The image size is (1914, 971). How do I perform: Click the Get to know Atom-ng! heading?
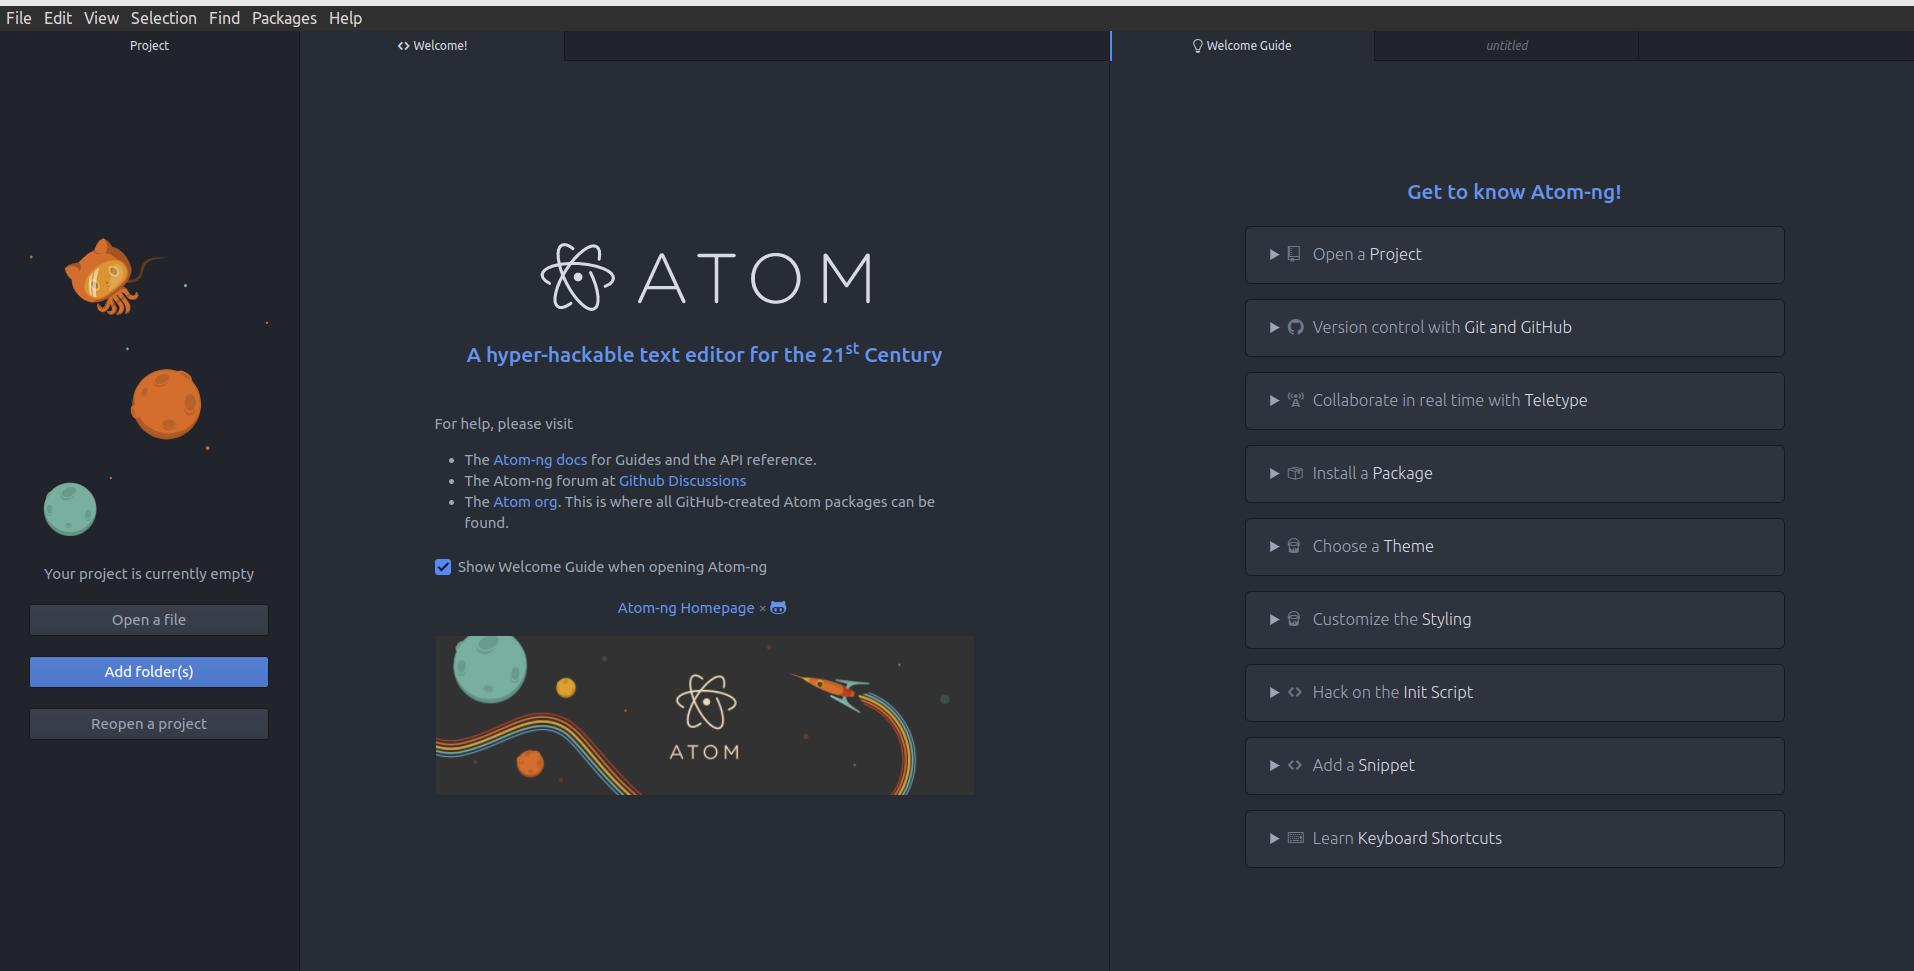[x=1514, y=192]
